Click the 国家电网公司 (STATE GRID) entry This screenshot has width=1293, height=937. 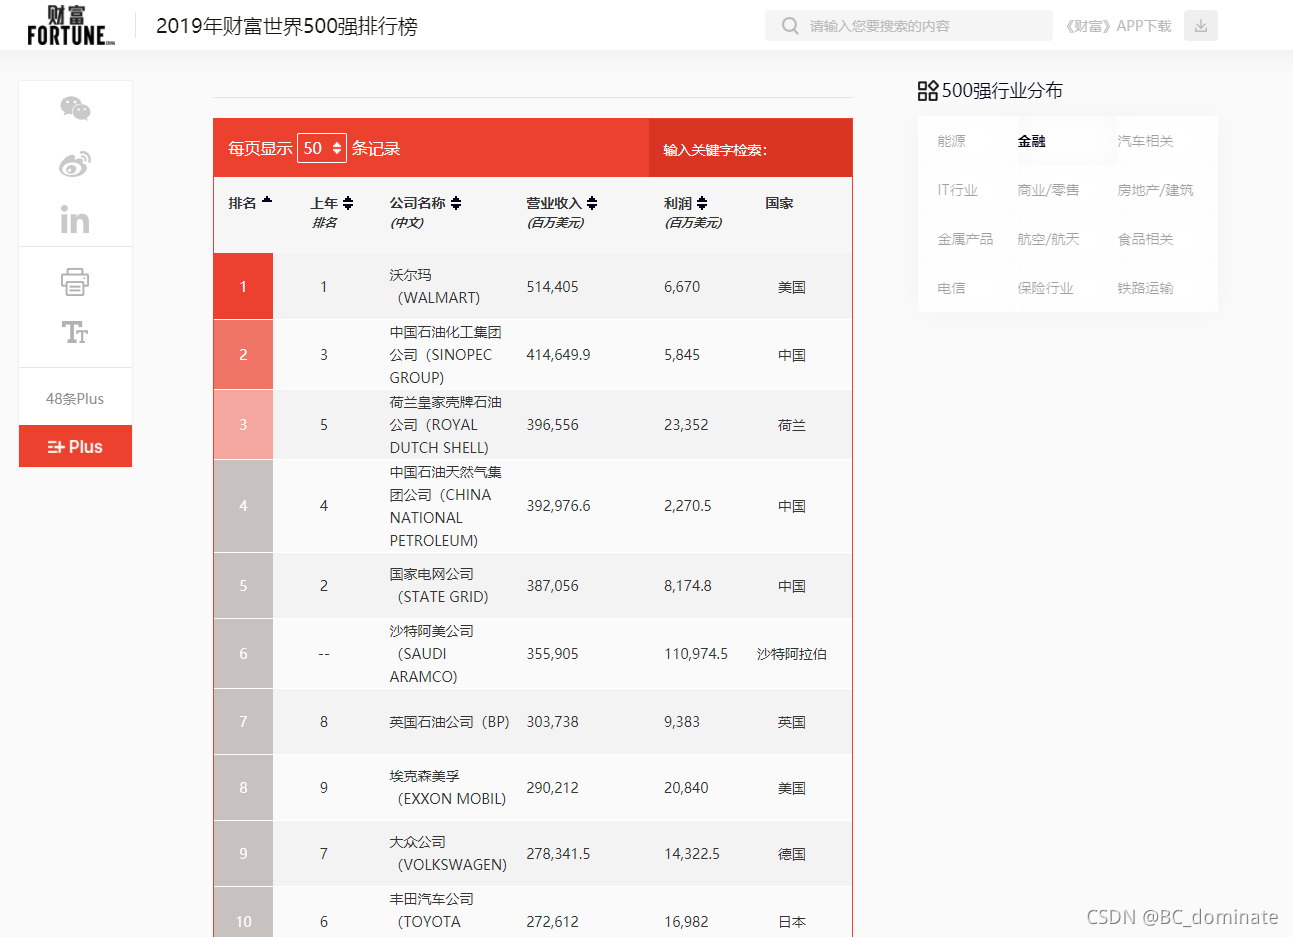pos(439,585)
